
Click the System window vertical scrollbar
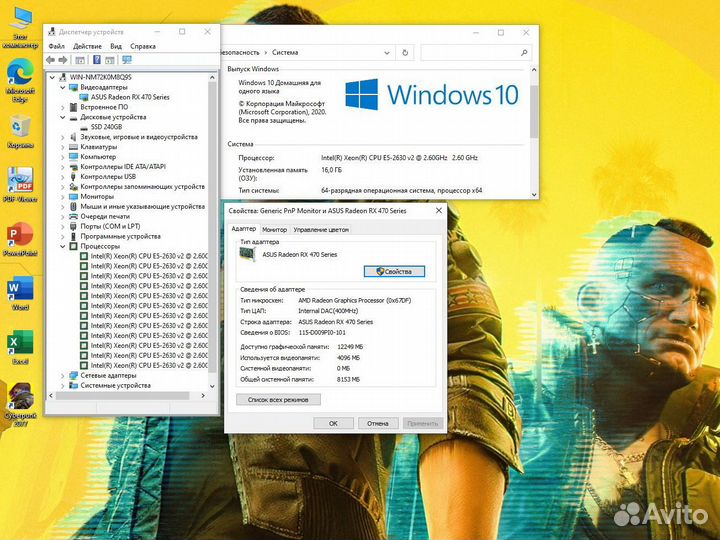pos(534,110)
